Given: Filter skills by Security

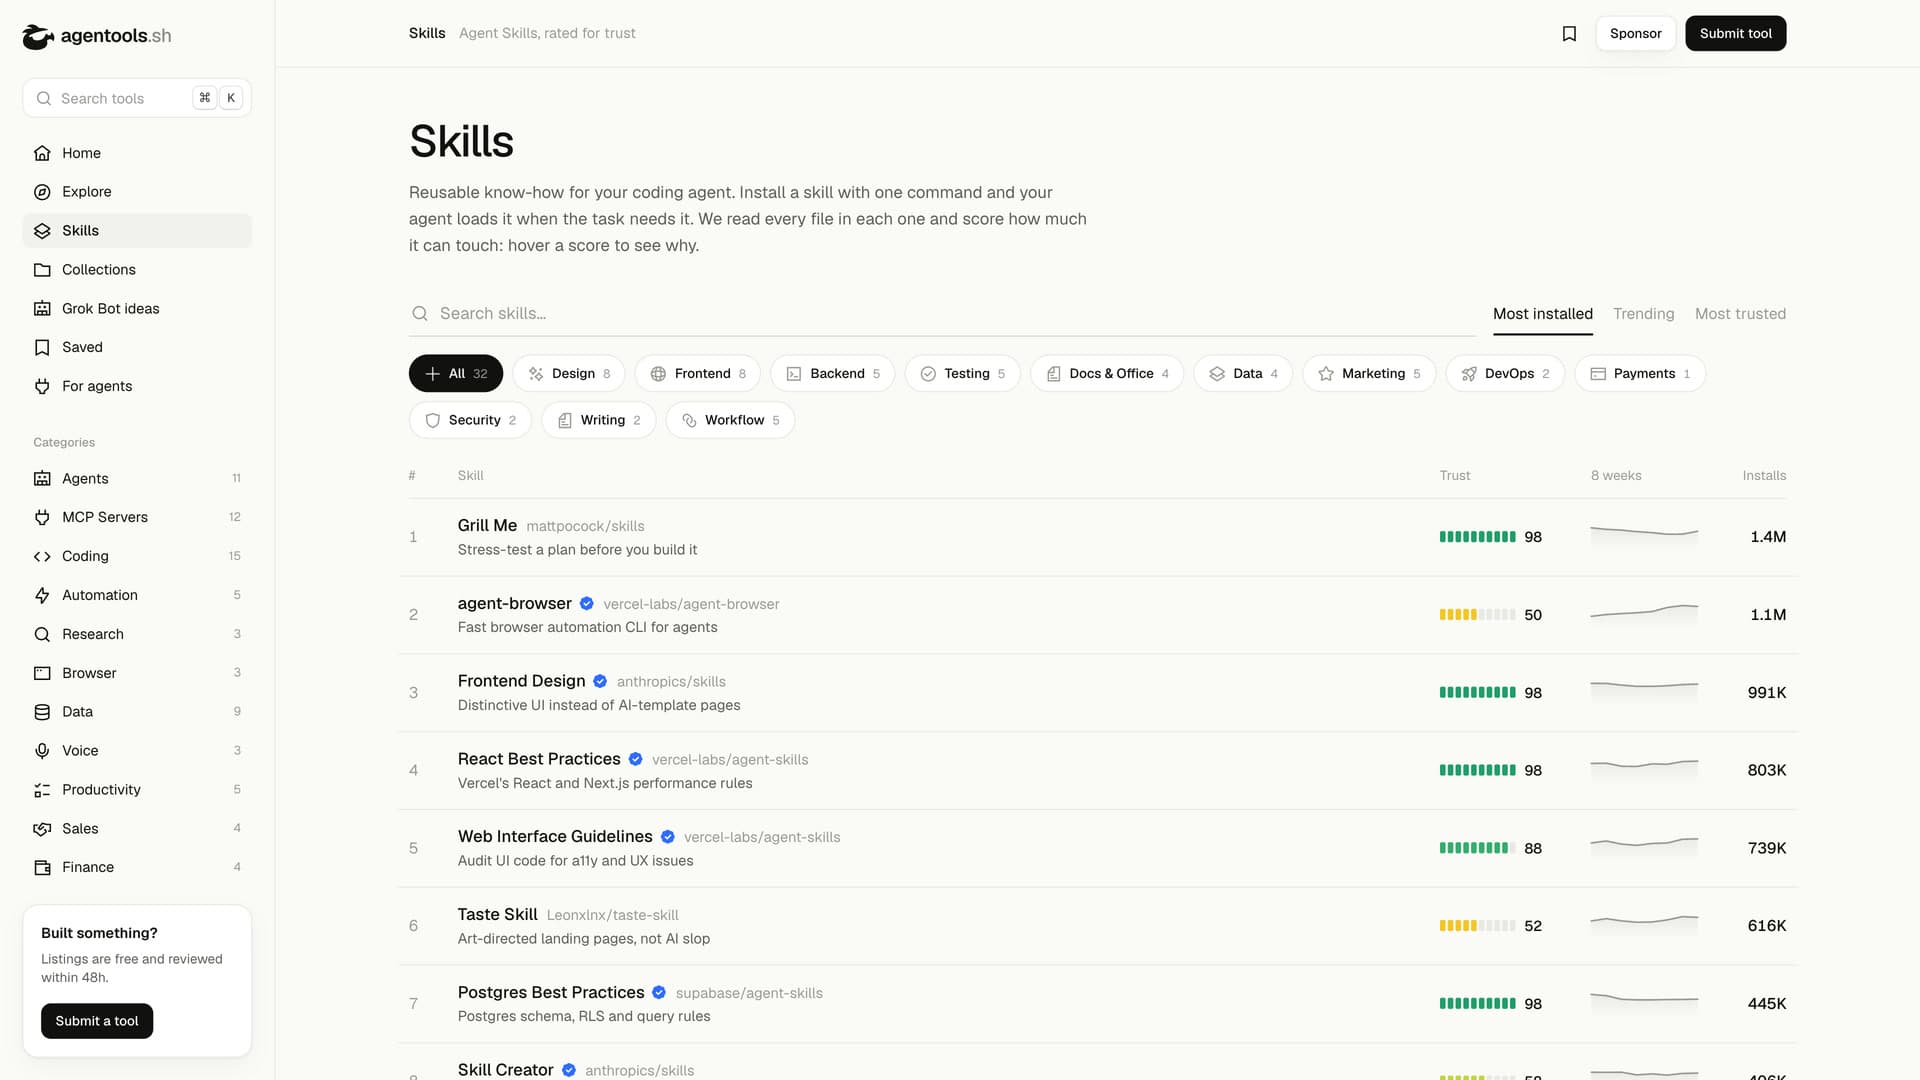Looking at the screenshot, I should click(x=470, y=420).
